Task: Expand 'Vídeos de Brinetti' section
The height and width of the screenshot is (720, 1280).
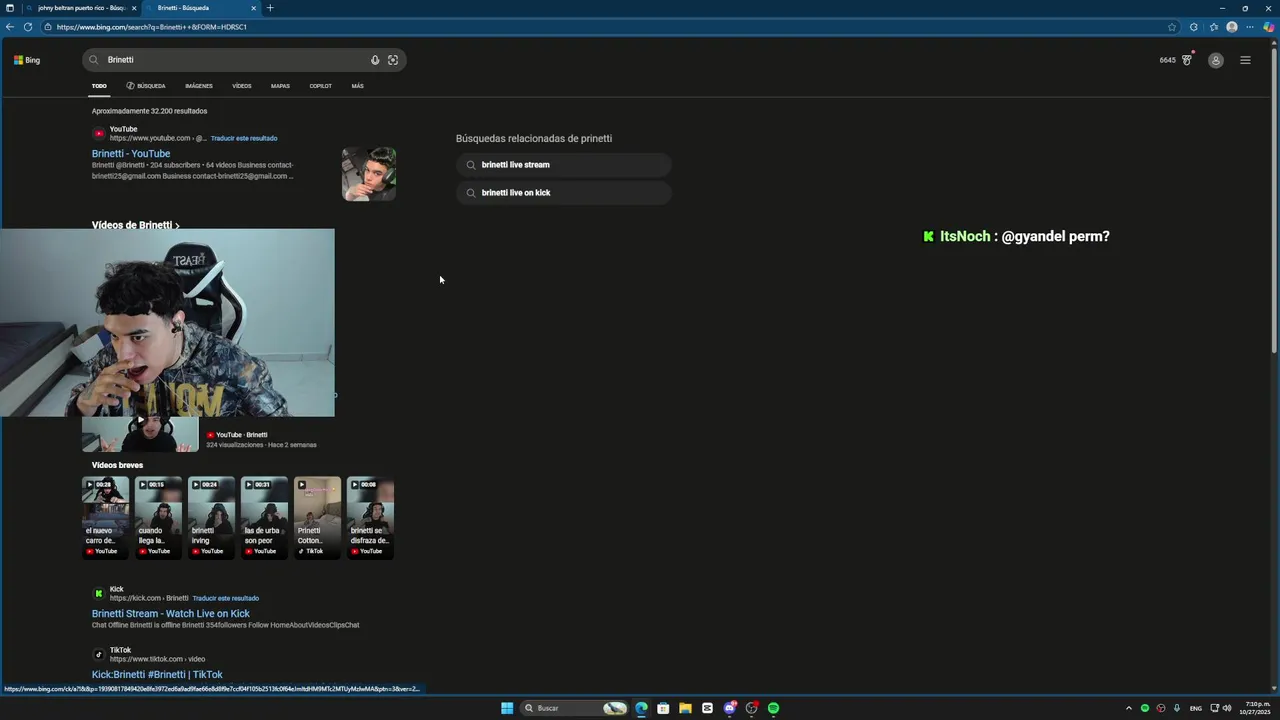Action: point(136,225)
